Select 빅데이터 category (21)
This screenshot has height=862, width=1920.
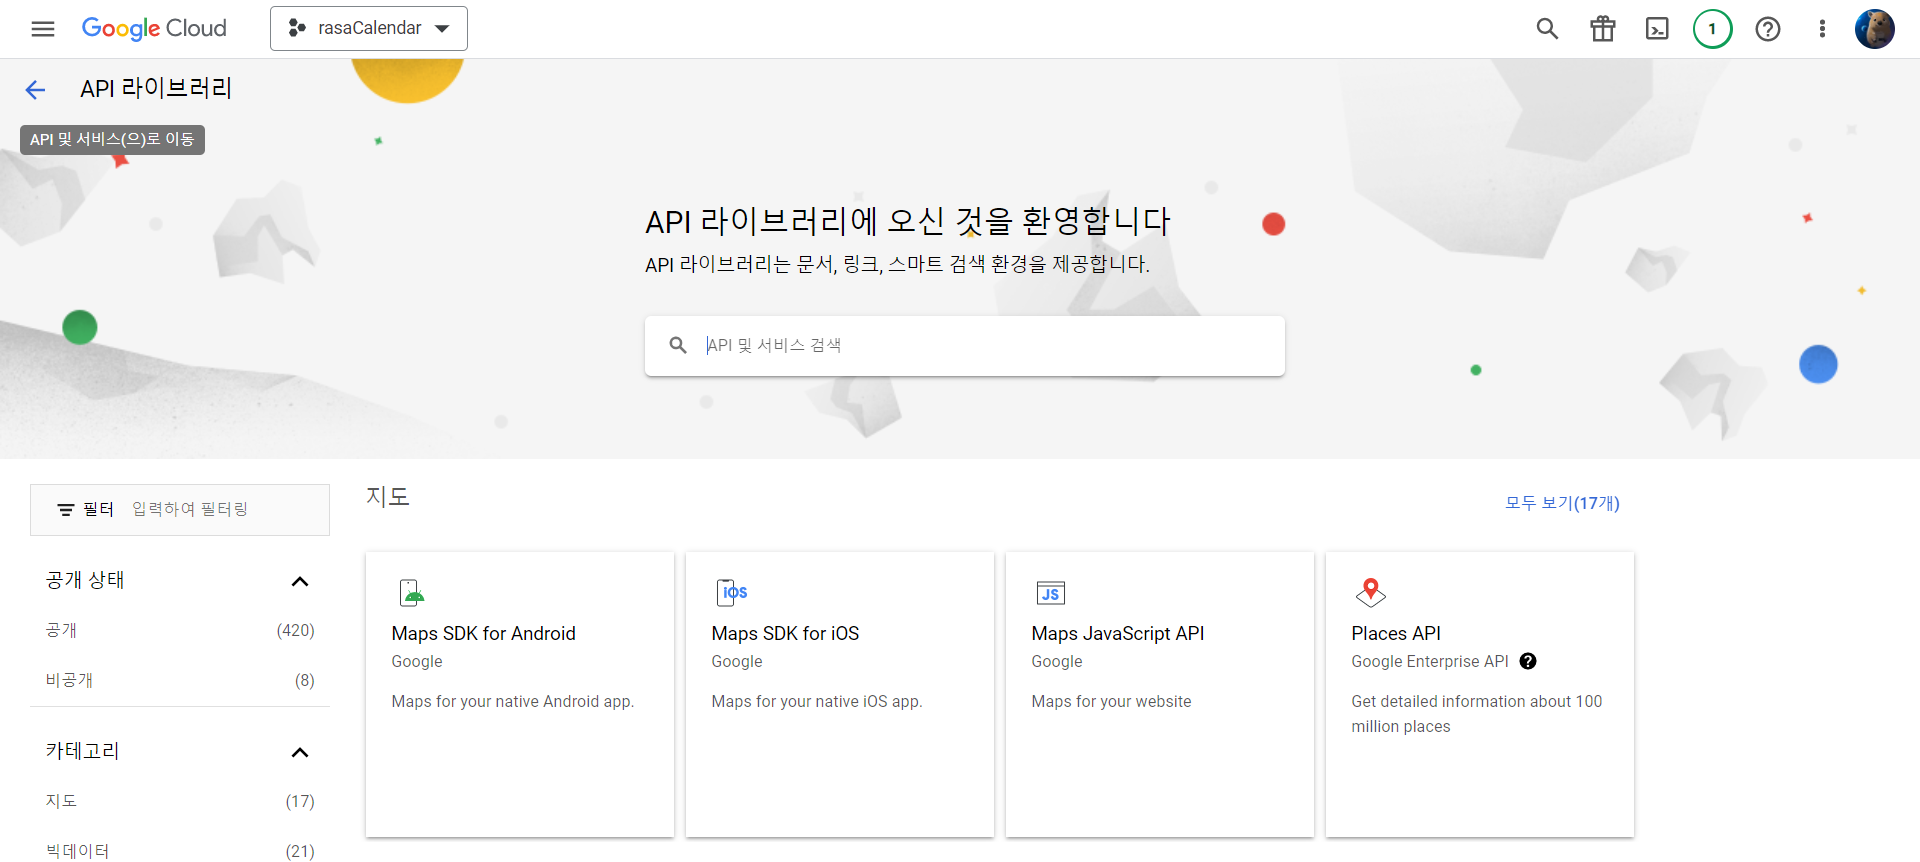tap(180, 851)
